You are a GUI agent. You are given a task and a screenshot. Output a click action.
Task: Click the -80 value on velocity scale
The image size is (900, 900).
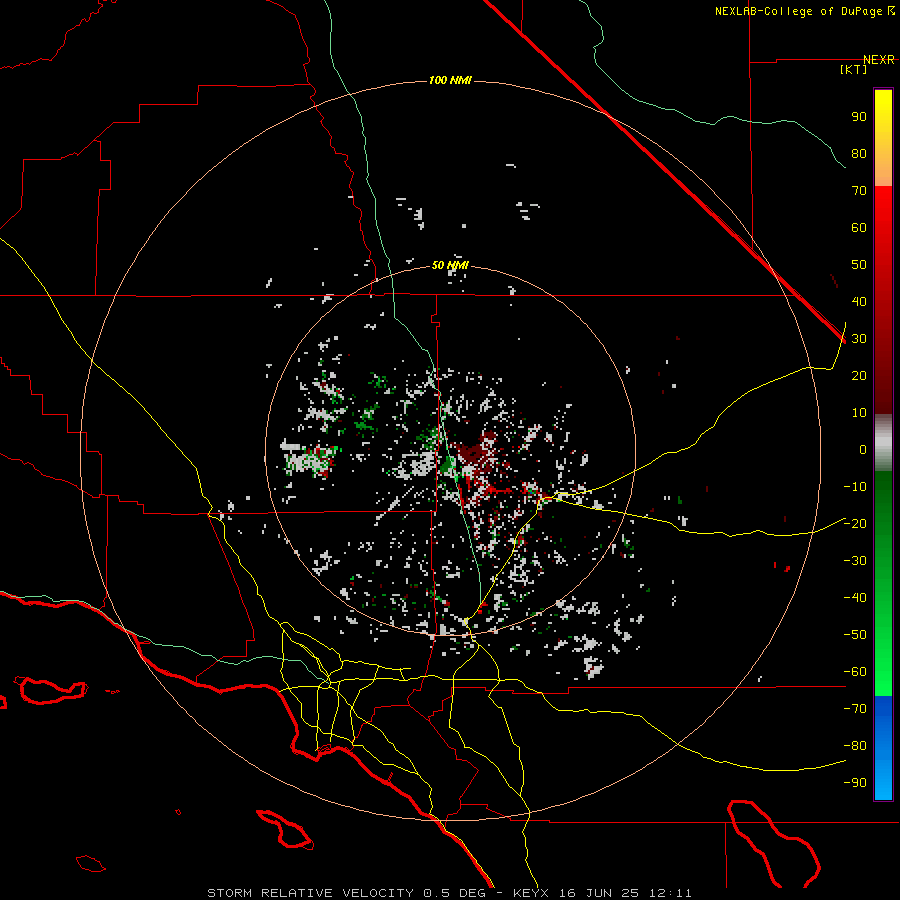pyautogui.click(x=855, y=746)
